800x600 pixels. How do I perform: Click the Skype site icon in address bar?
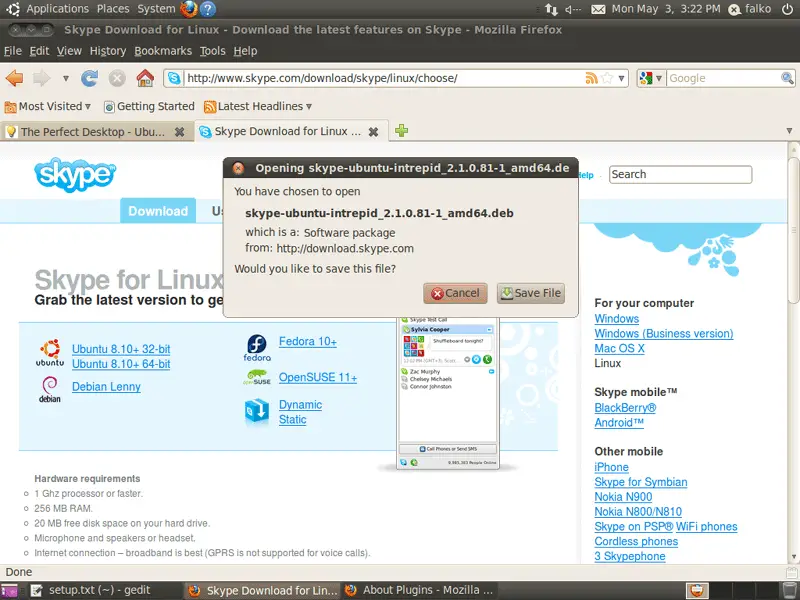click(x=174, y=78)
